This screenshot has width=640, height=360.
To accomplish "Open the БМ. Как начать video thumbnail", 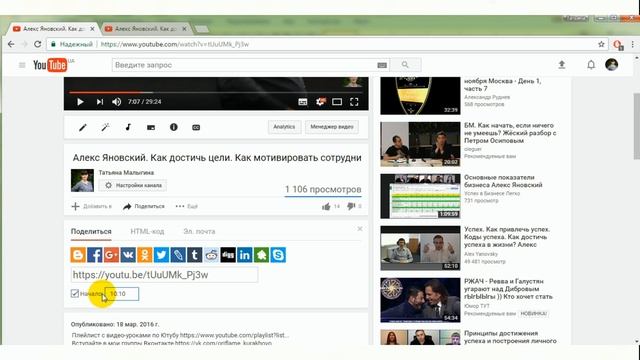I will pyautogui.click(x=420, y=144).
